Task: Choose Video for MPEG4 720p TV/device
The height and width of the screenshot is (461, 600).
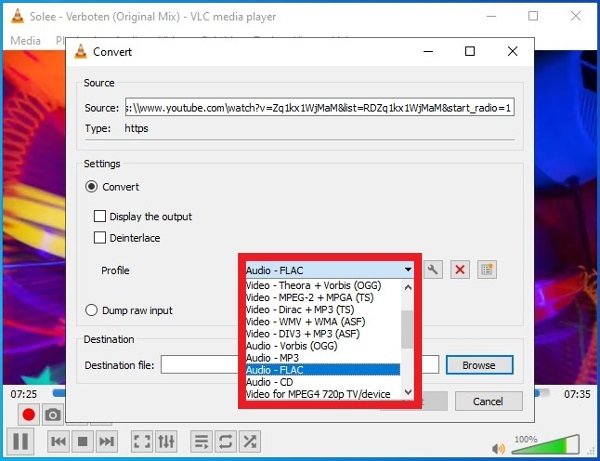Action: [323, 394]
